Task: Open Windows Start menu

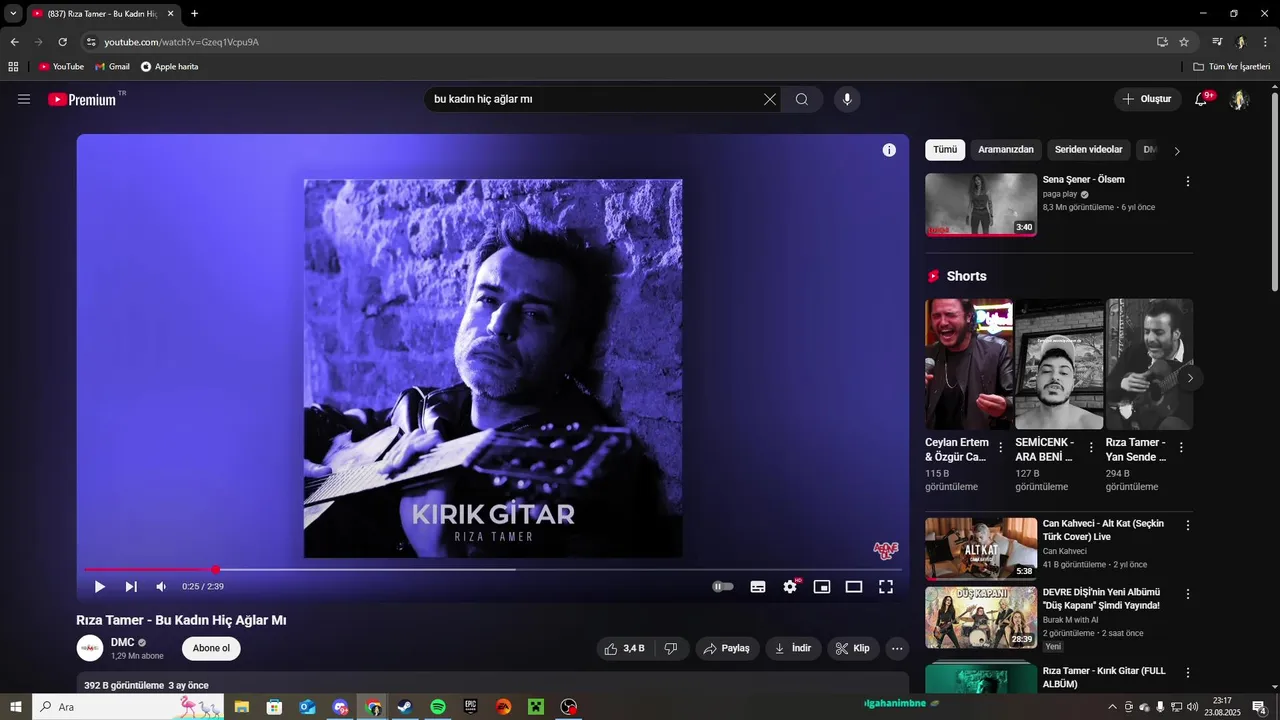Action: [x=16, y=707]
